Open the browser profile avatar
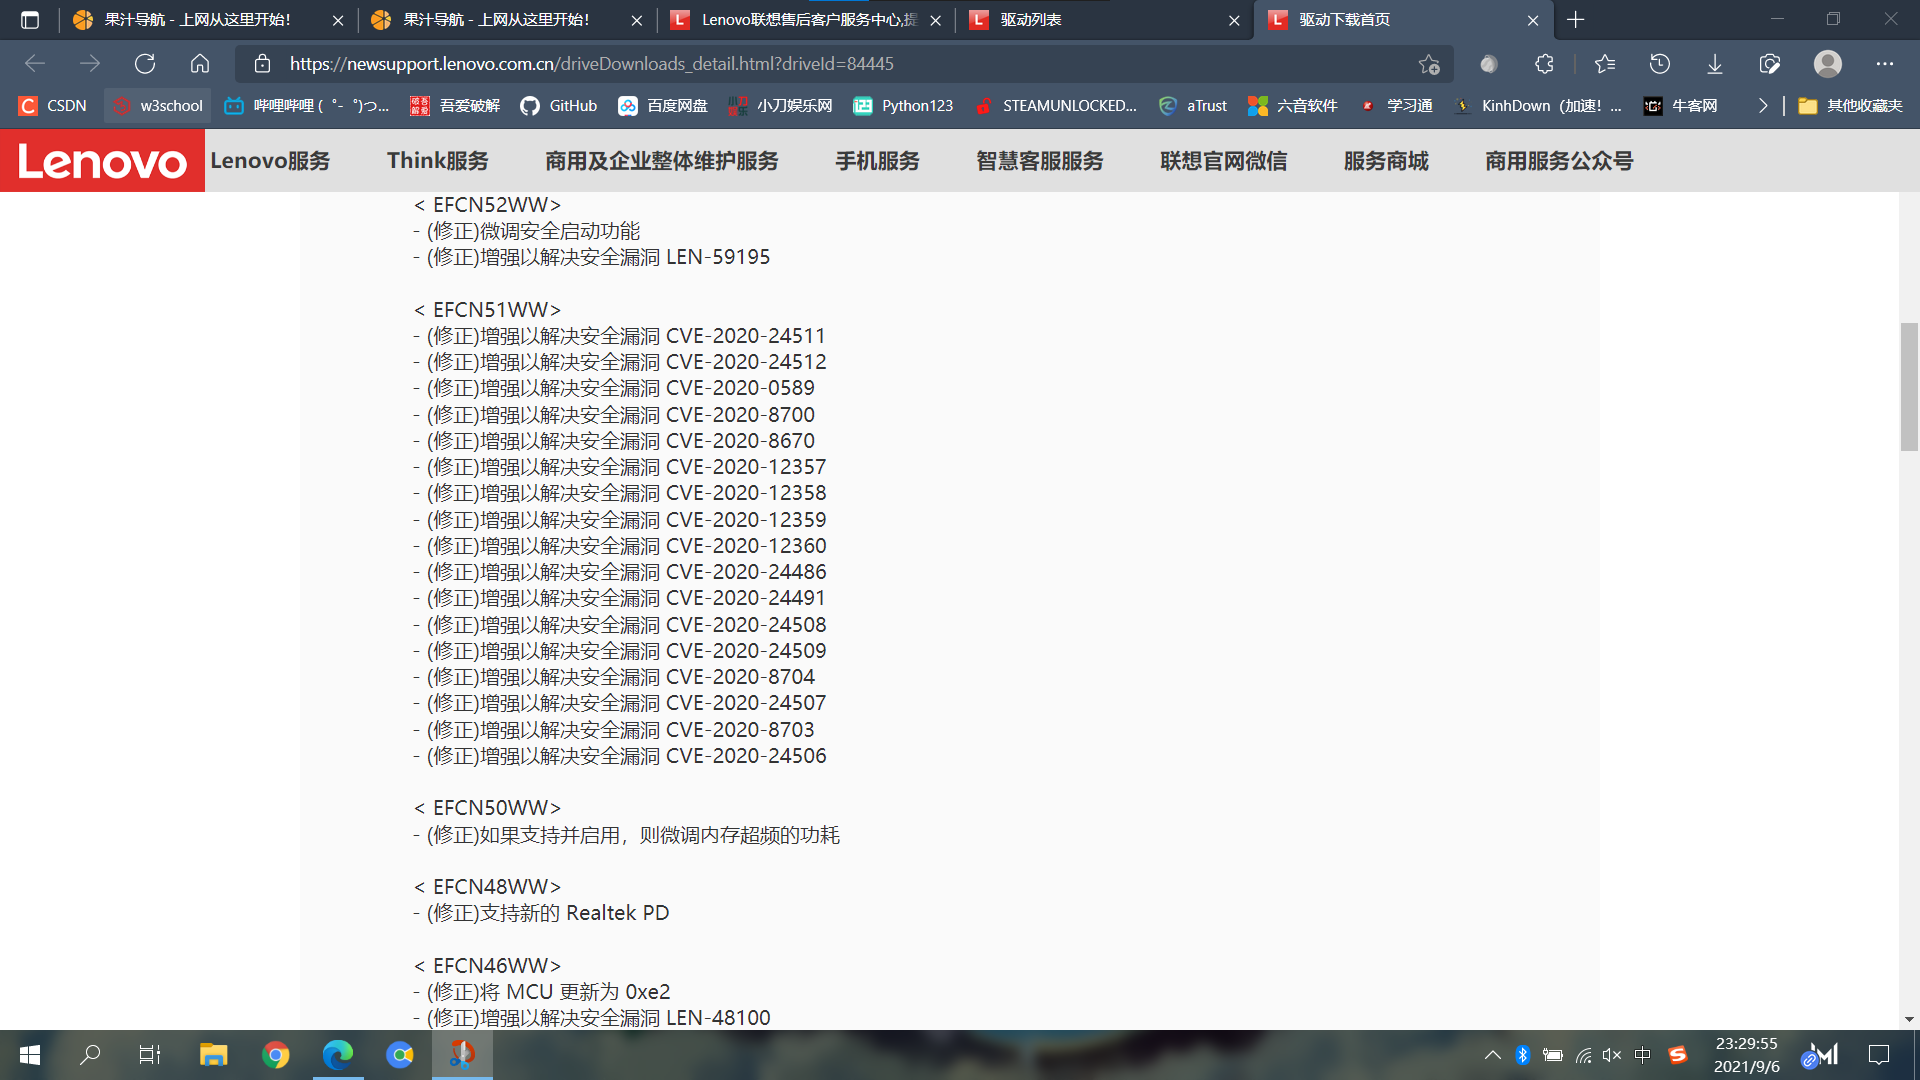 pos(1827,63)
